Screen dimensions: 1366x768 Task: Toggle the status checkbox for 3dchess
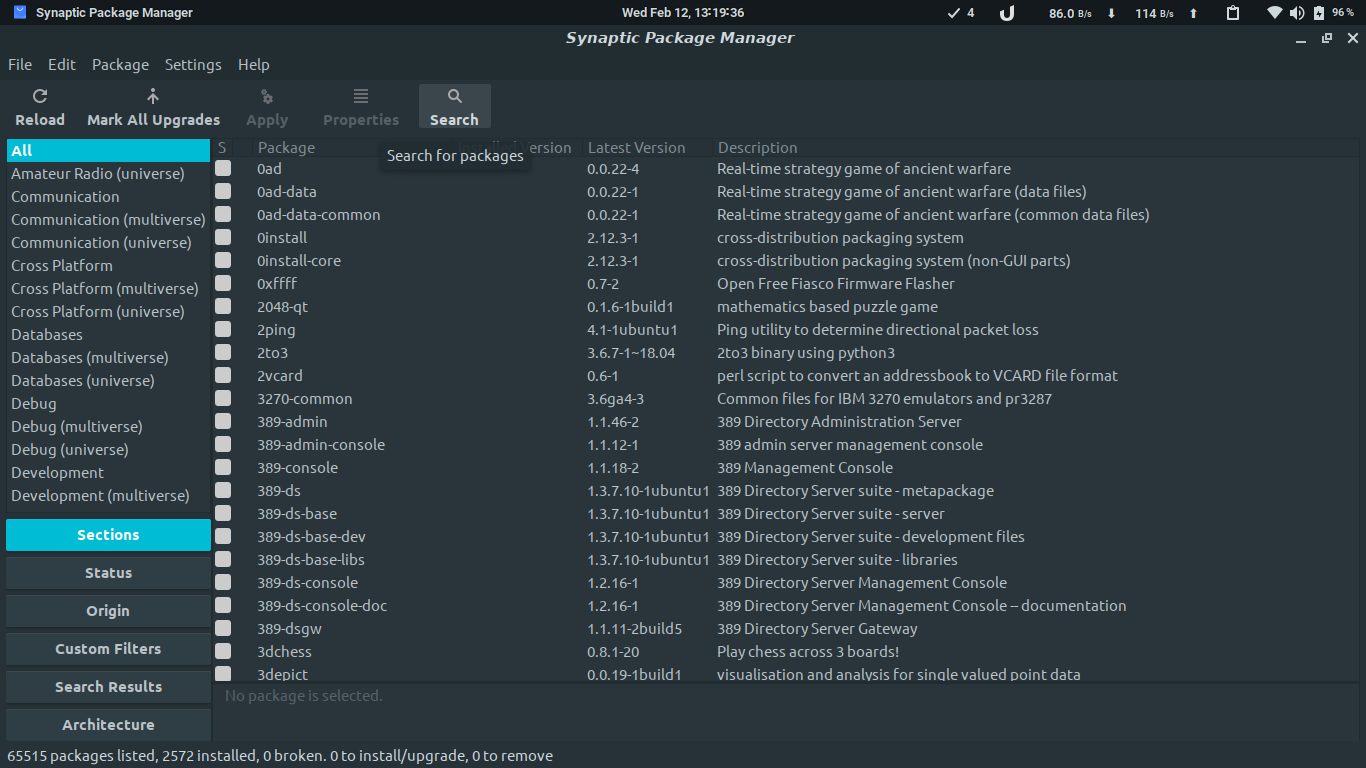coord(223,651)
